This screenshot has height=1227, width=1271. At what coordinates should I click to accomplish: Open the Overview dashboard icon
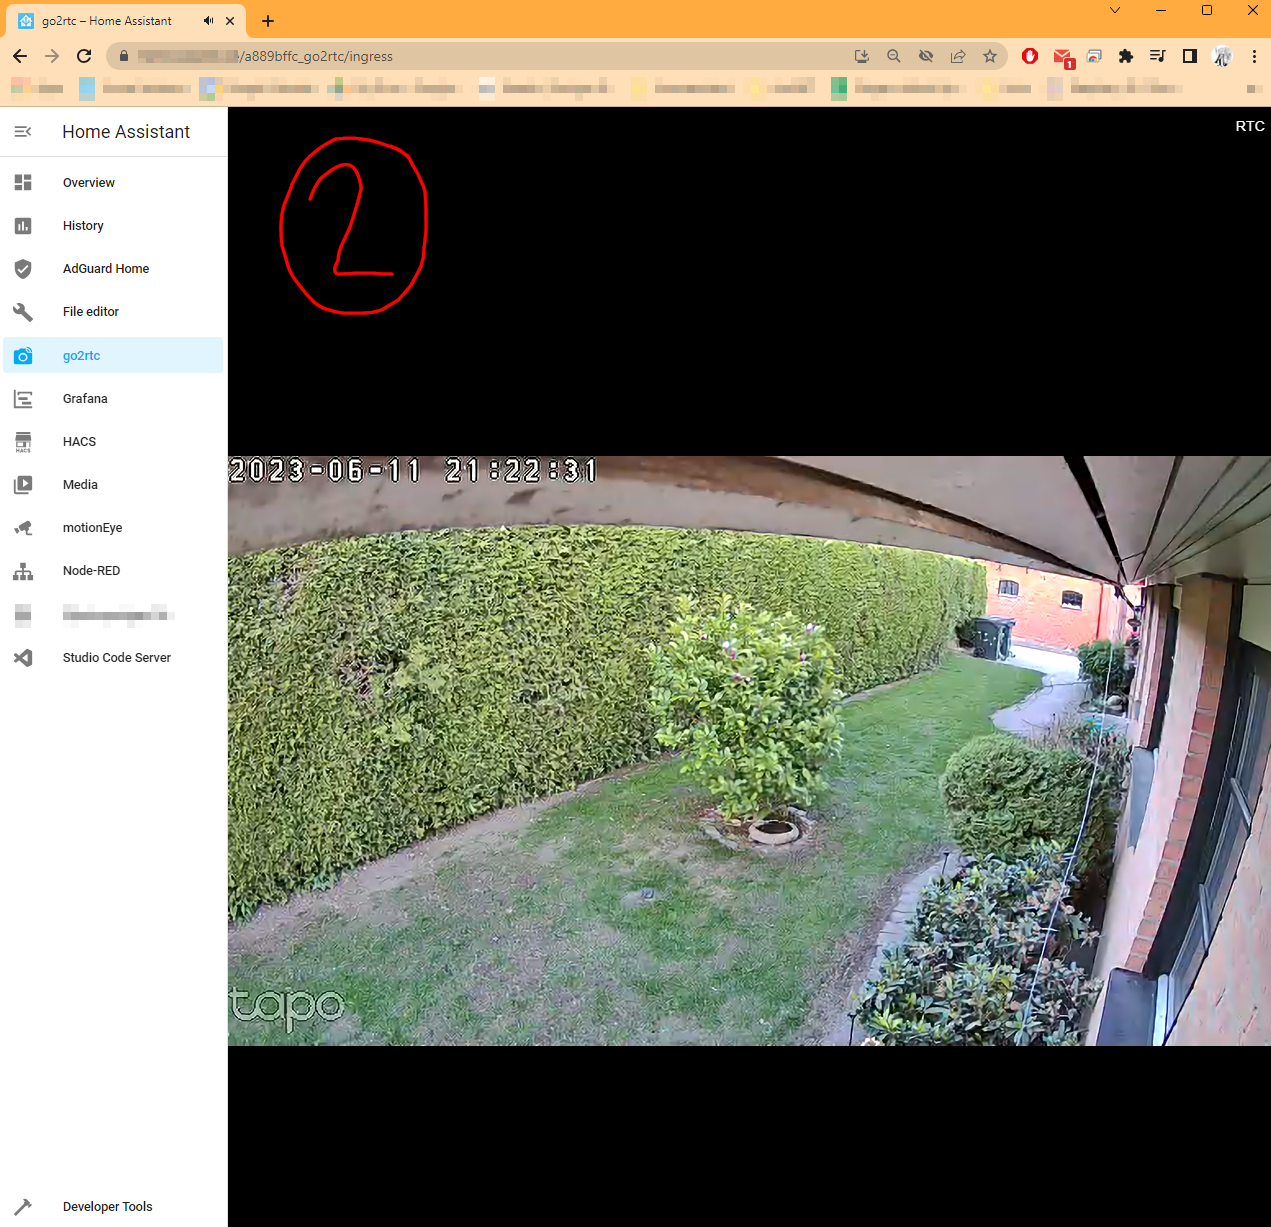pyautogui.click(x=23, y=182)
